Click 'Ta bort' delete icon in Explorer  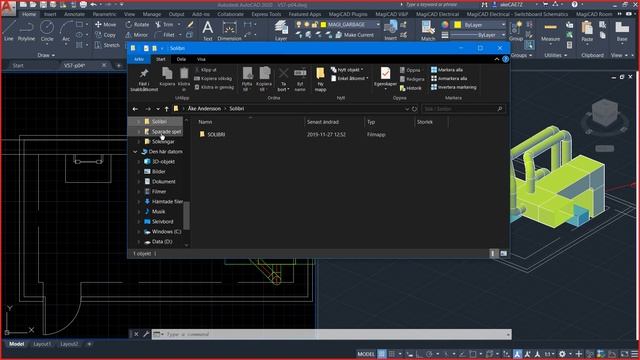pyautogui.click(x=283, y=80)
